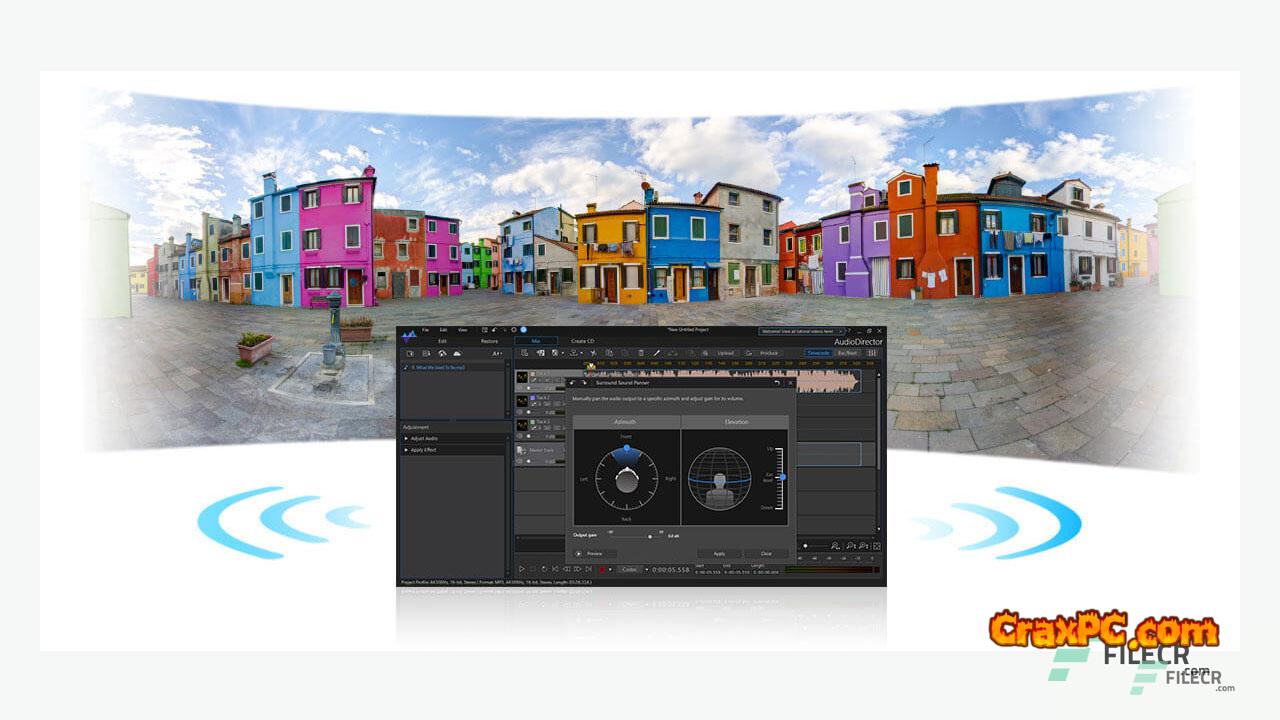Screen dimensions: 1280x720
Task: Click the pen/draw tool icon in Mix toolbar
Action: [x=657, y=353]
